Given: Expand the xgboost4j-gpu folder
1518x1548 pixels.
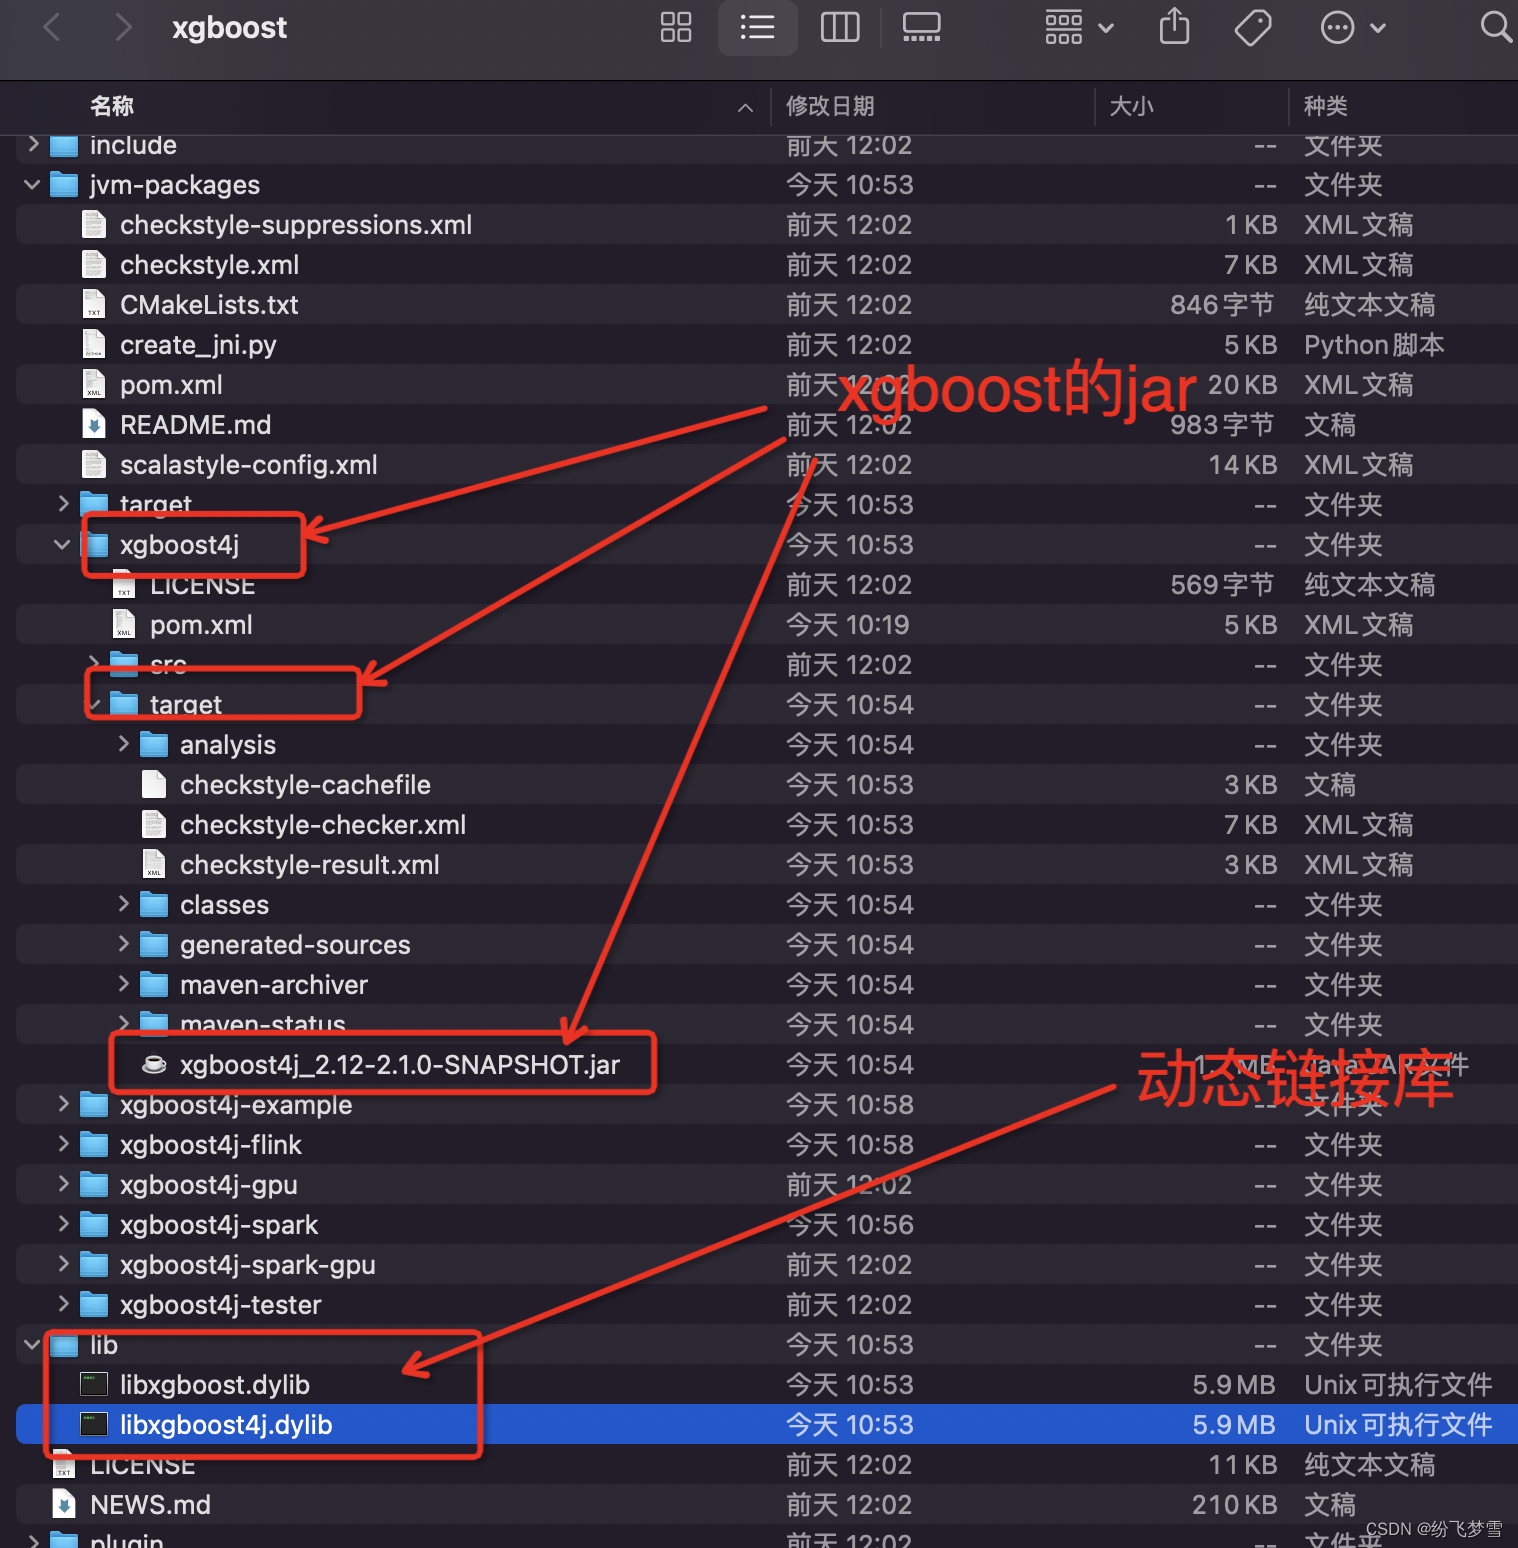Looking at the screenshot, I should (x=63, y=1183).
